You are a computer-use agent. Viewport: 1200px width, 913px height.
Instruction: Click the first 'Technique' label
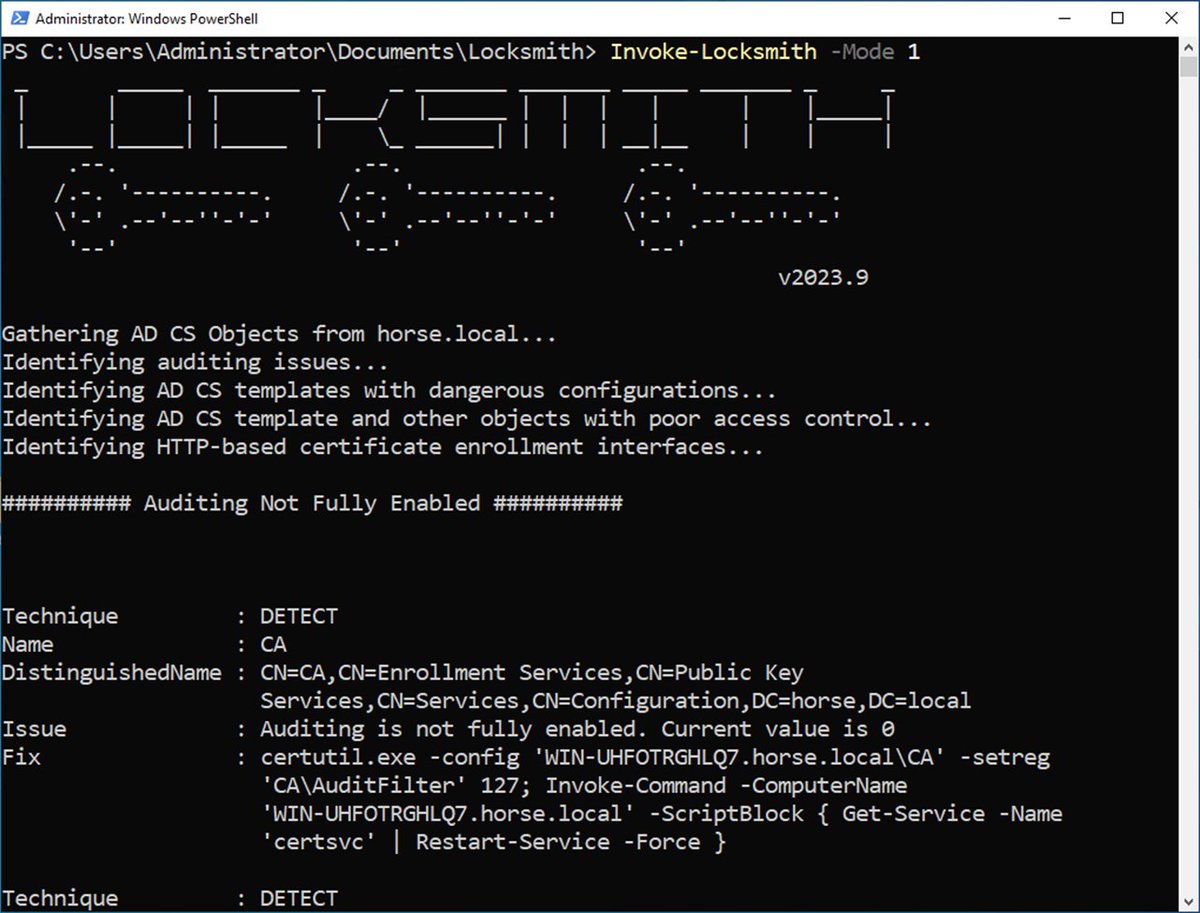tap(60, 616)
